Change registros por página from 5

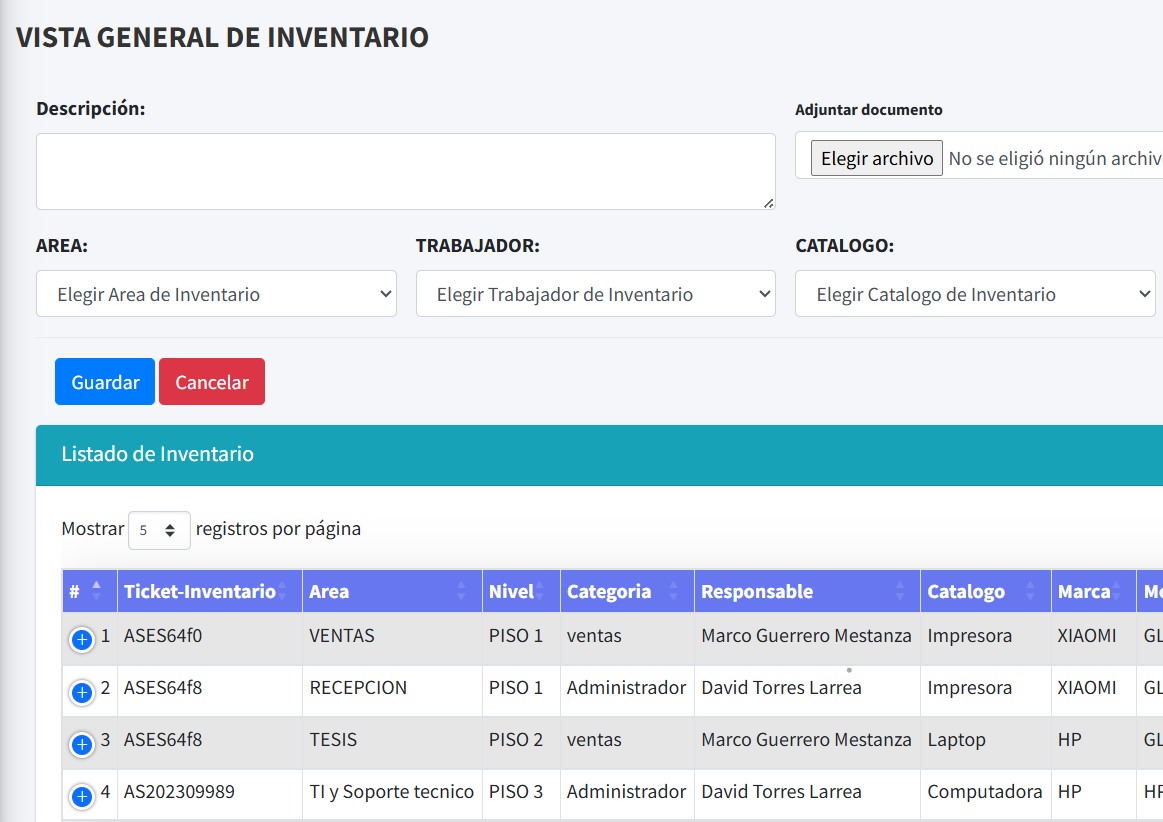[158, 529]
